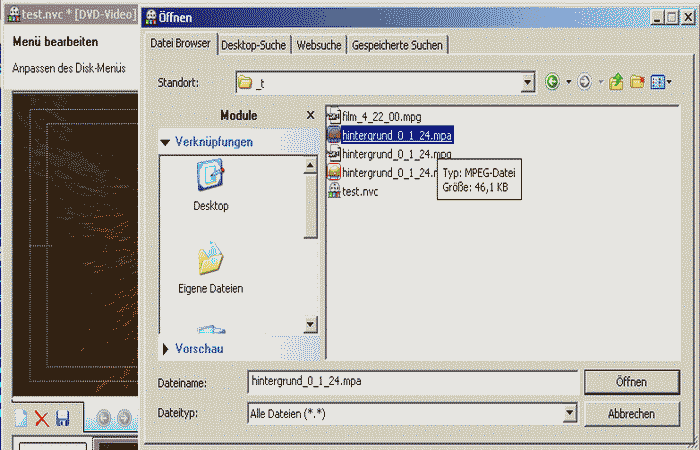The height and width of the screenshot is (450, 700).
Task: Select the Gespeicherte Suchen tab
Action: (397, 45)
